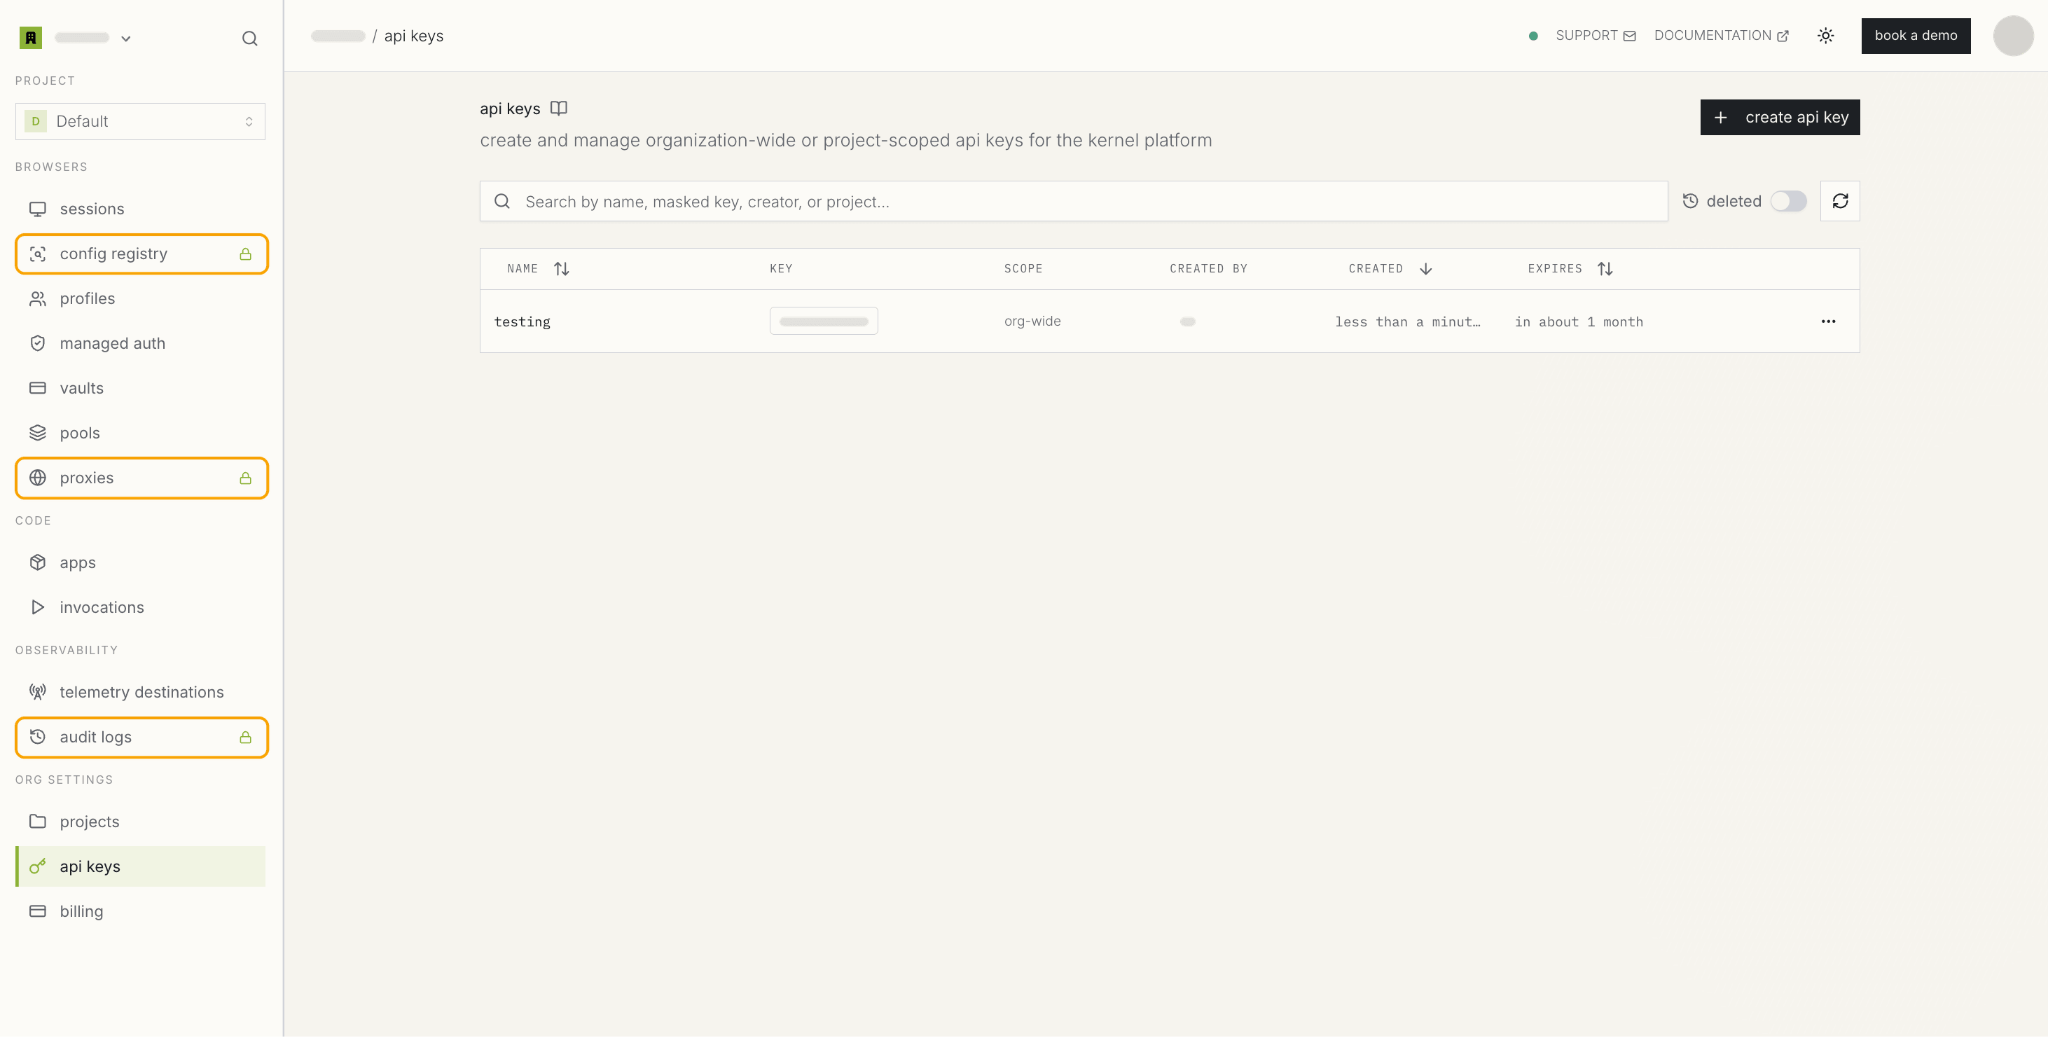Click the search icon in sidebar header

pos(250,38)
